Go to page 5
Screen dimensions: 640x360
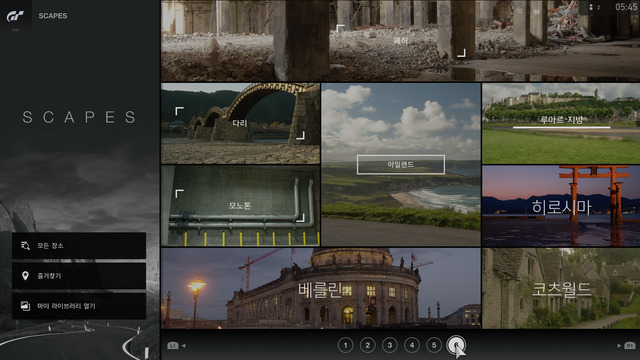(x=434, y=345)
